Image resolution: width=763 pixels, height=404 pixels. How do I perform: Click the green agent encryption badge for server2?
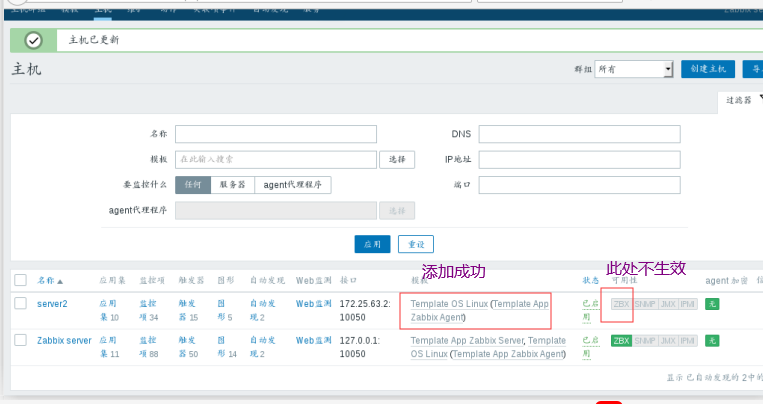coord(712,304)
